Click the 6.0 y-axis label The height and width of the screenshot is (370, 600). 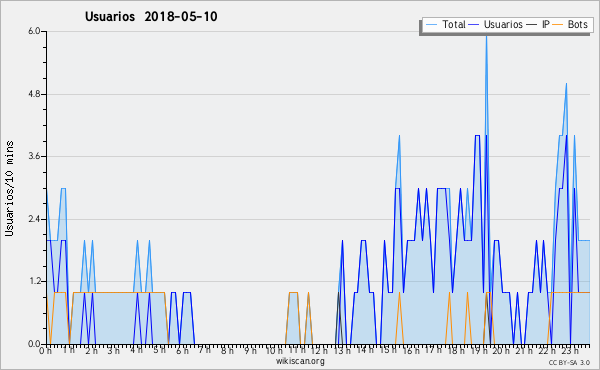[34, 31]
